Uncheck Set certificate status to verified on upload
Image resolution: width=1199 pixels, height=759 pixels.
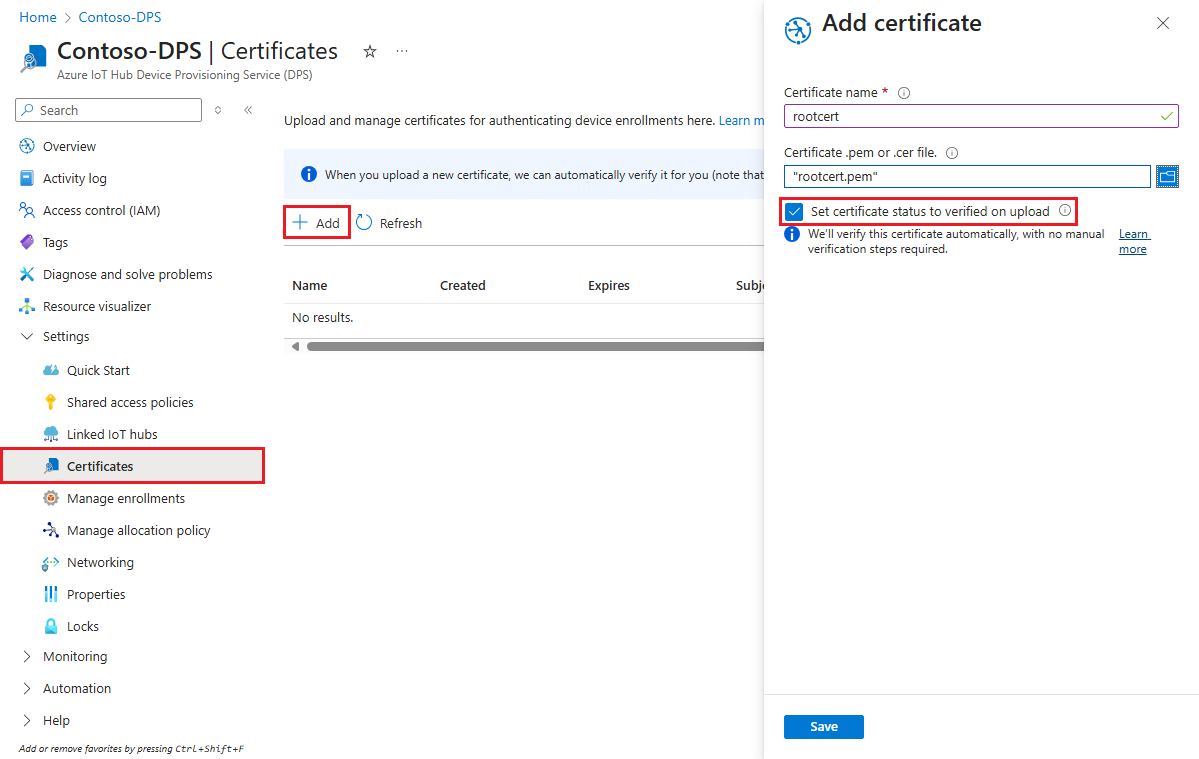(793, 211)
